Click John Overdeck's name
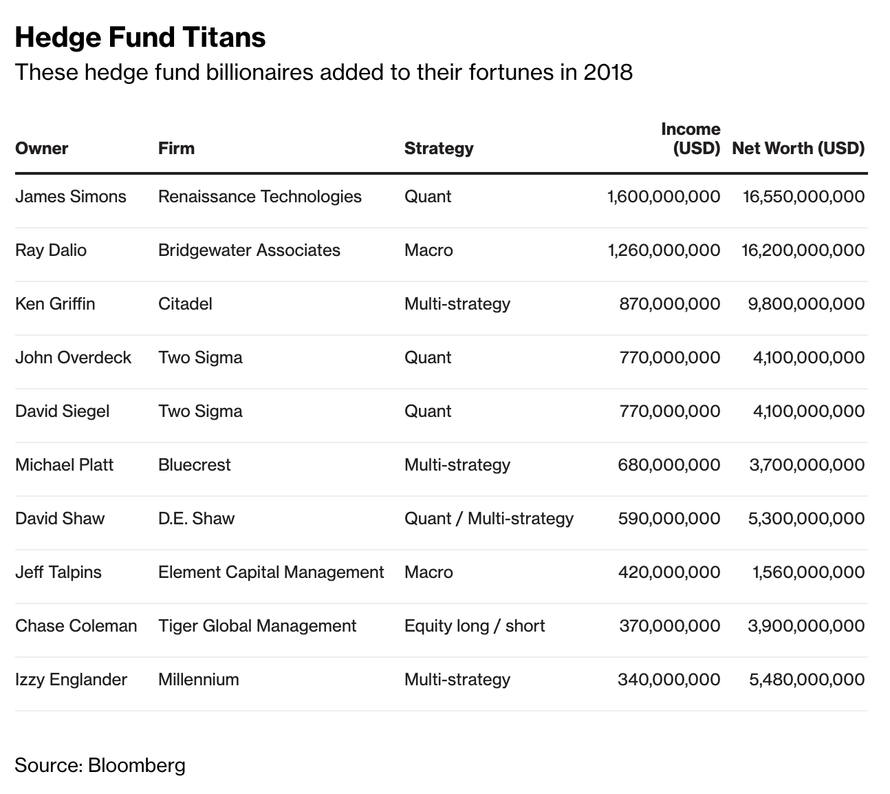The height and width of the screenshot is (794, 890). click(x=73, y=358)
